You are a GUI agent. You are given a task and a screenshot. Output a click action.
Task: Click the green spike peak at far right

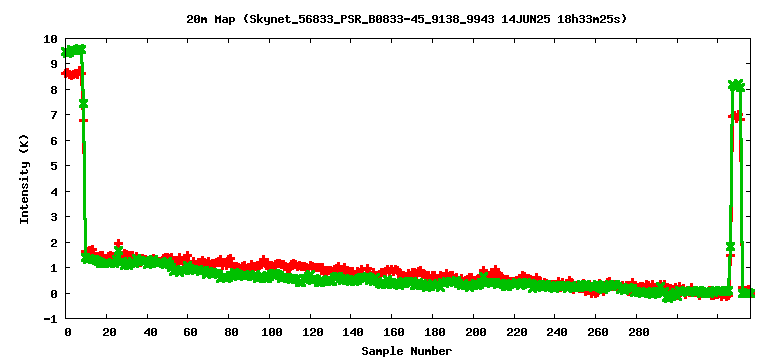736,86
